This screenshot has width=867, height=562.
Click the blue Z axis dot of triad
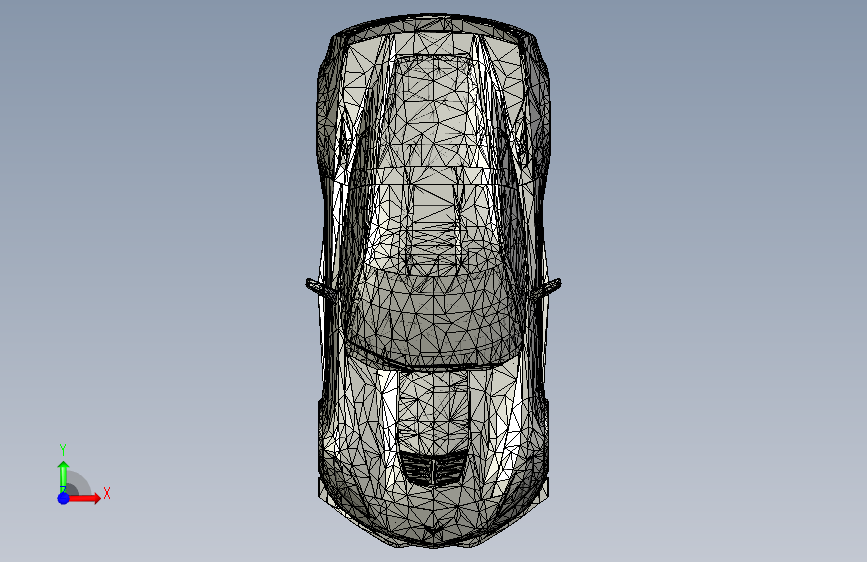point(64,498)
